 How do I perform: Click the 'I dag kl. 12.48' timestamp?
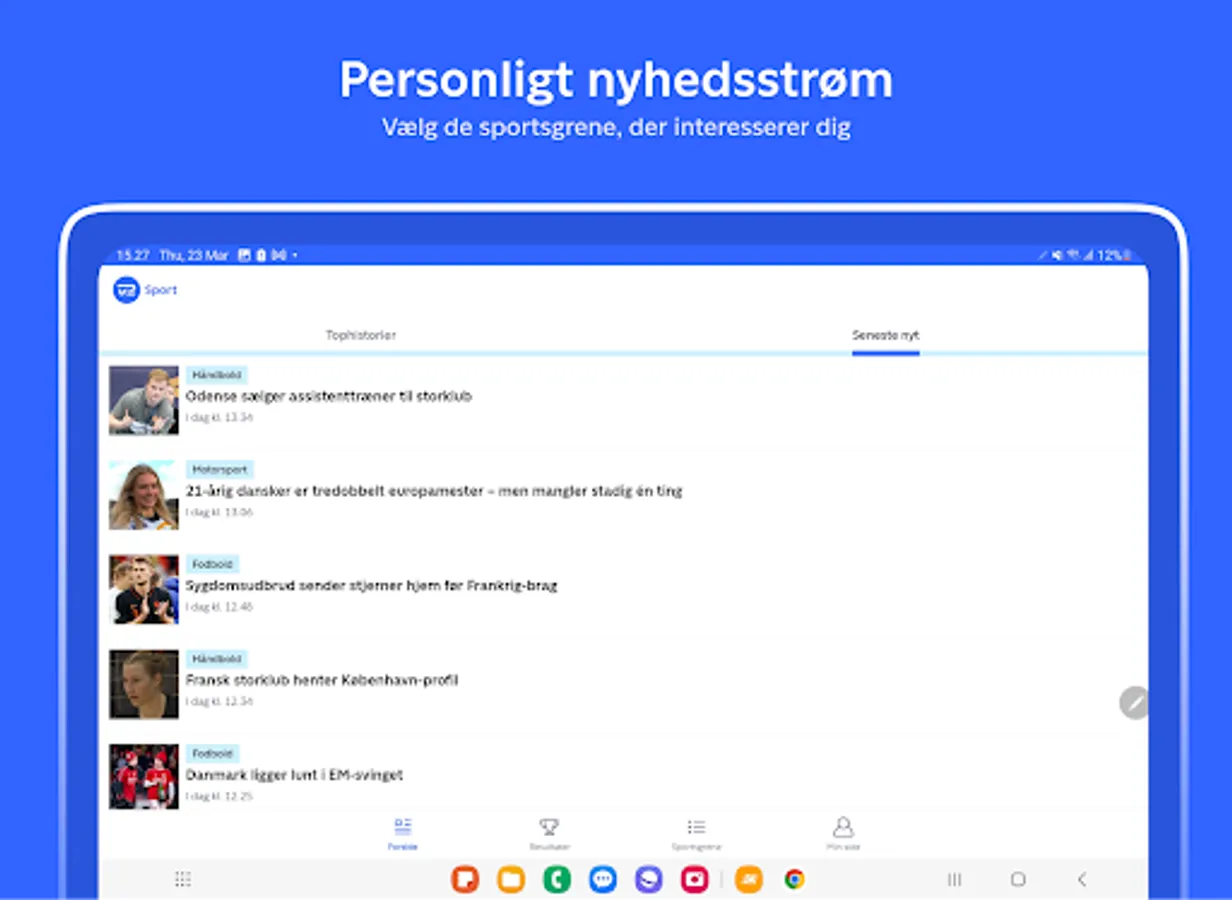point(219,607)
